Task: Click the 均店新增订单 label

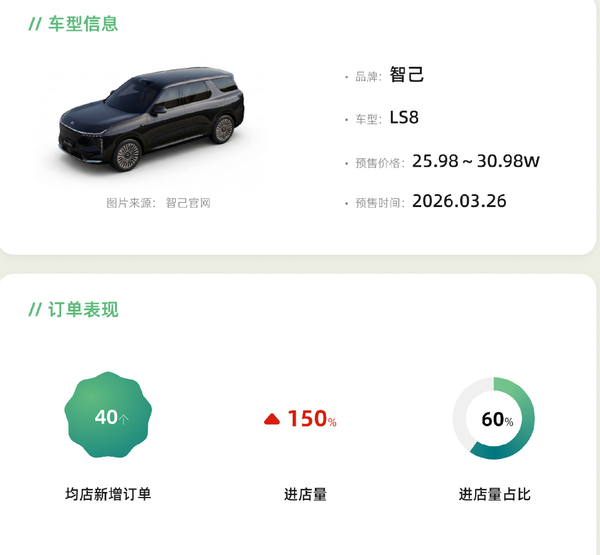Action: 108,494
